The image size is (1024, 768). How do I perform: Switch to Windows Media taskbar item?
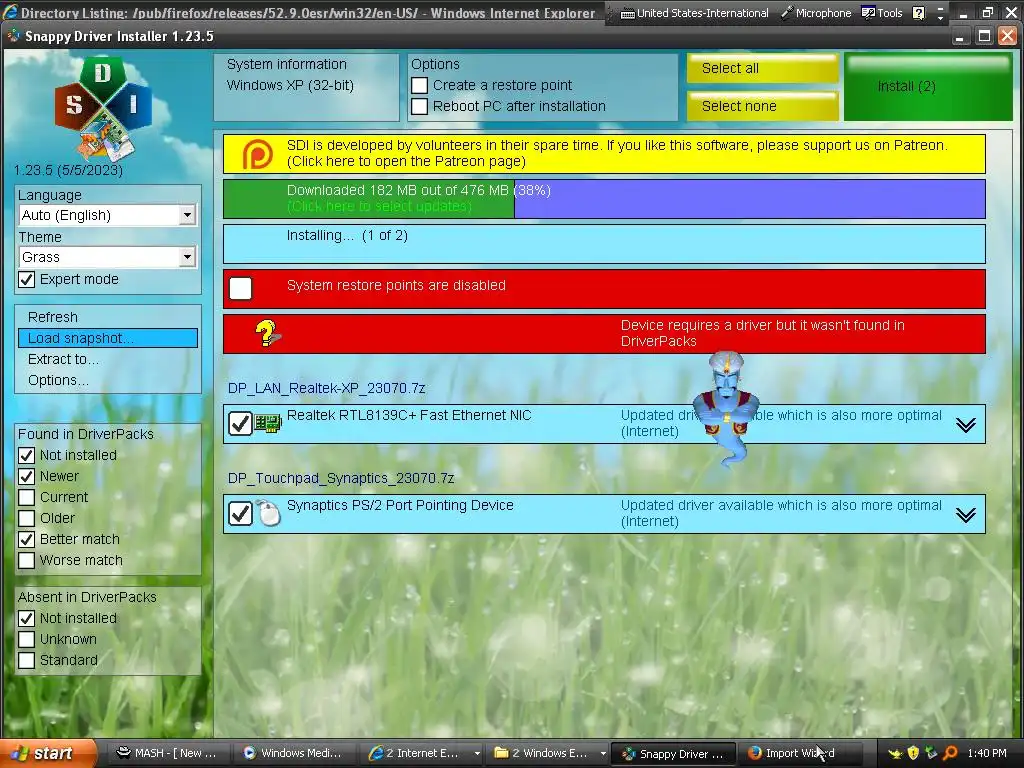pos(292,753)
